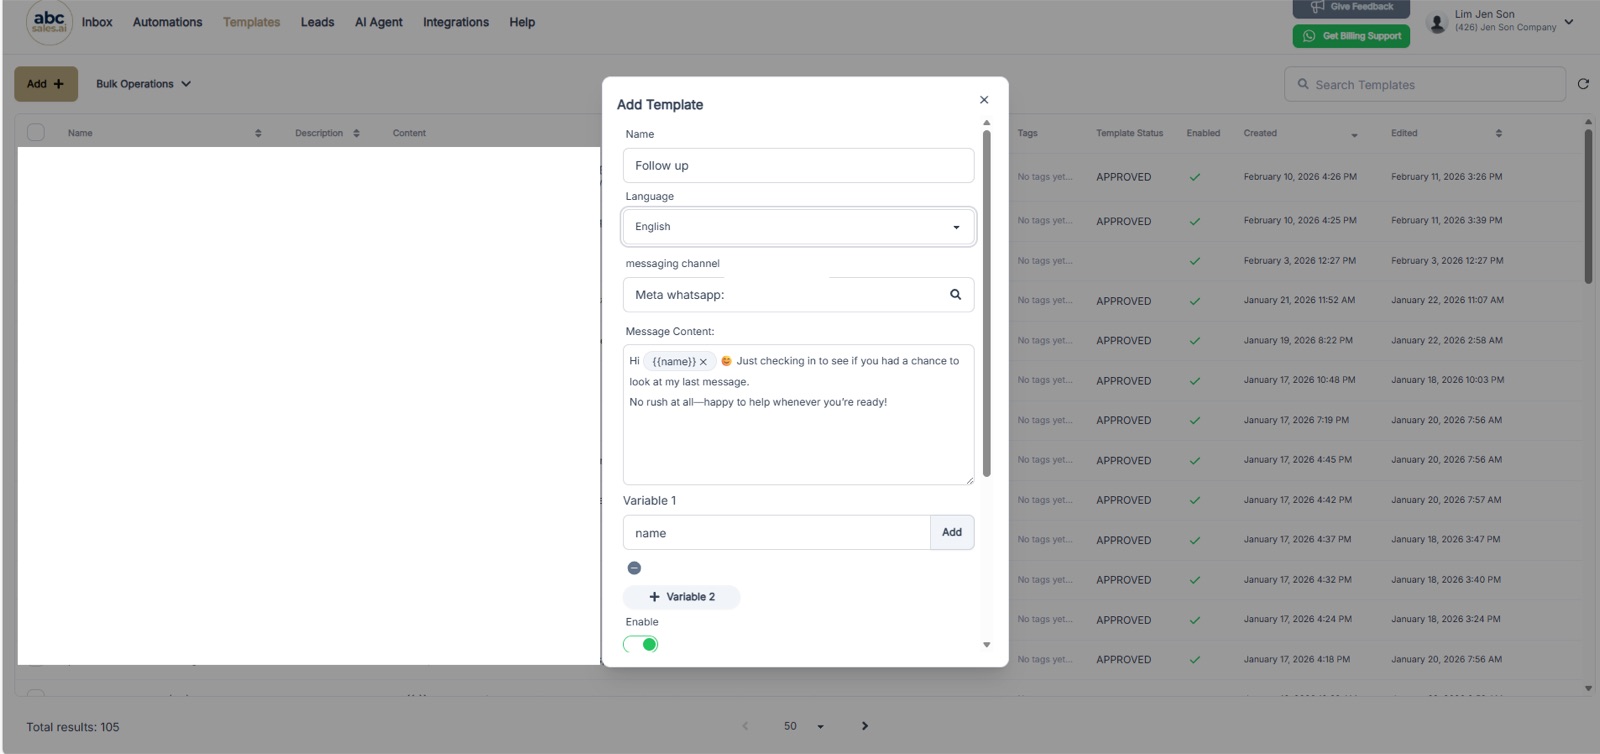Go to the next results page arrow
Image resolution: width=1600 pixels, height=754 pixels.
click(x=865, y=726)
